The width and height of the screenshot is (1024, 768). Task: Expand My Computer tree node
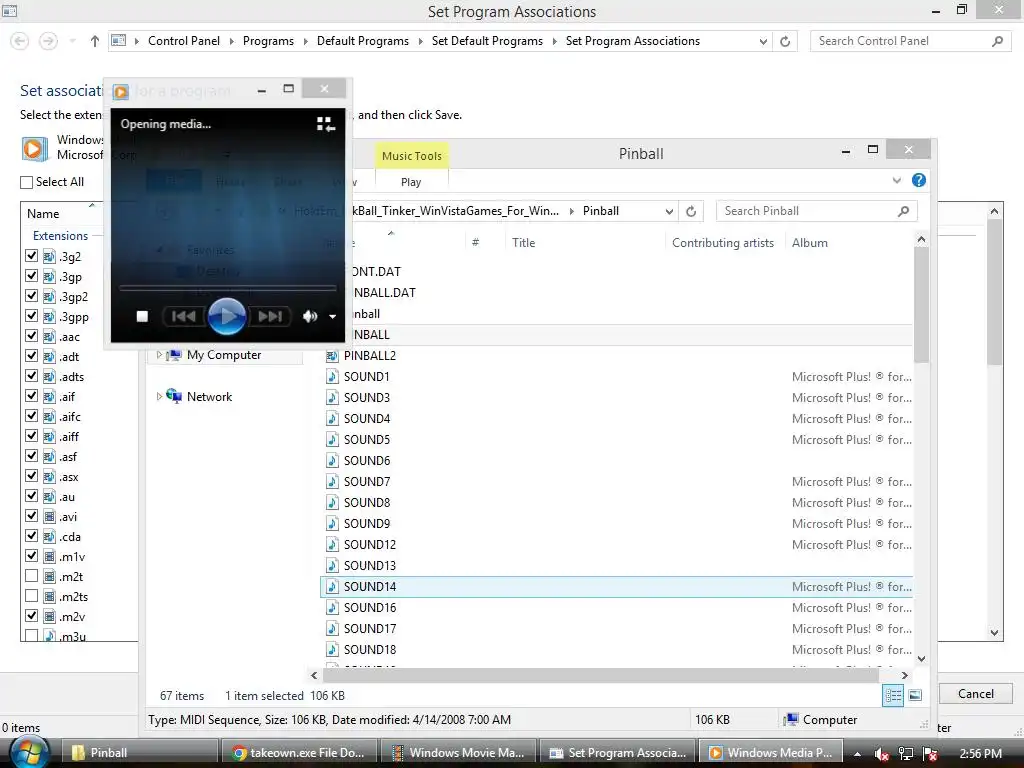pyautogui.click(x=159, y=355)
